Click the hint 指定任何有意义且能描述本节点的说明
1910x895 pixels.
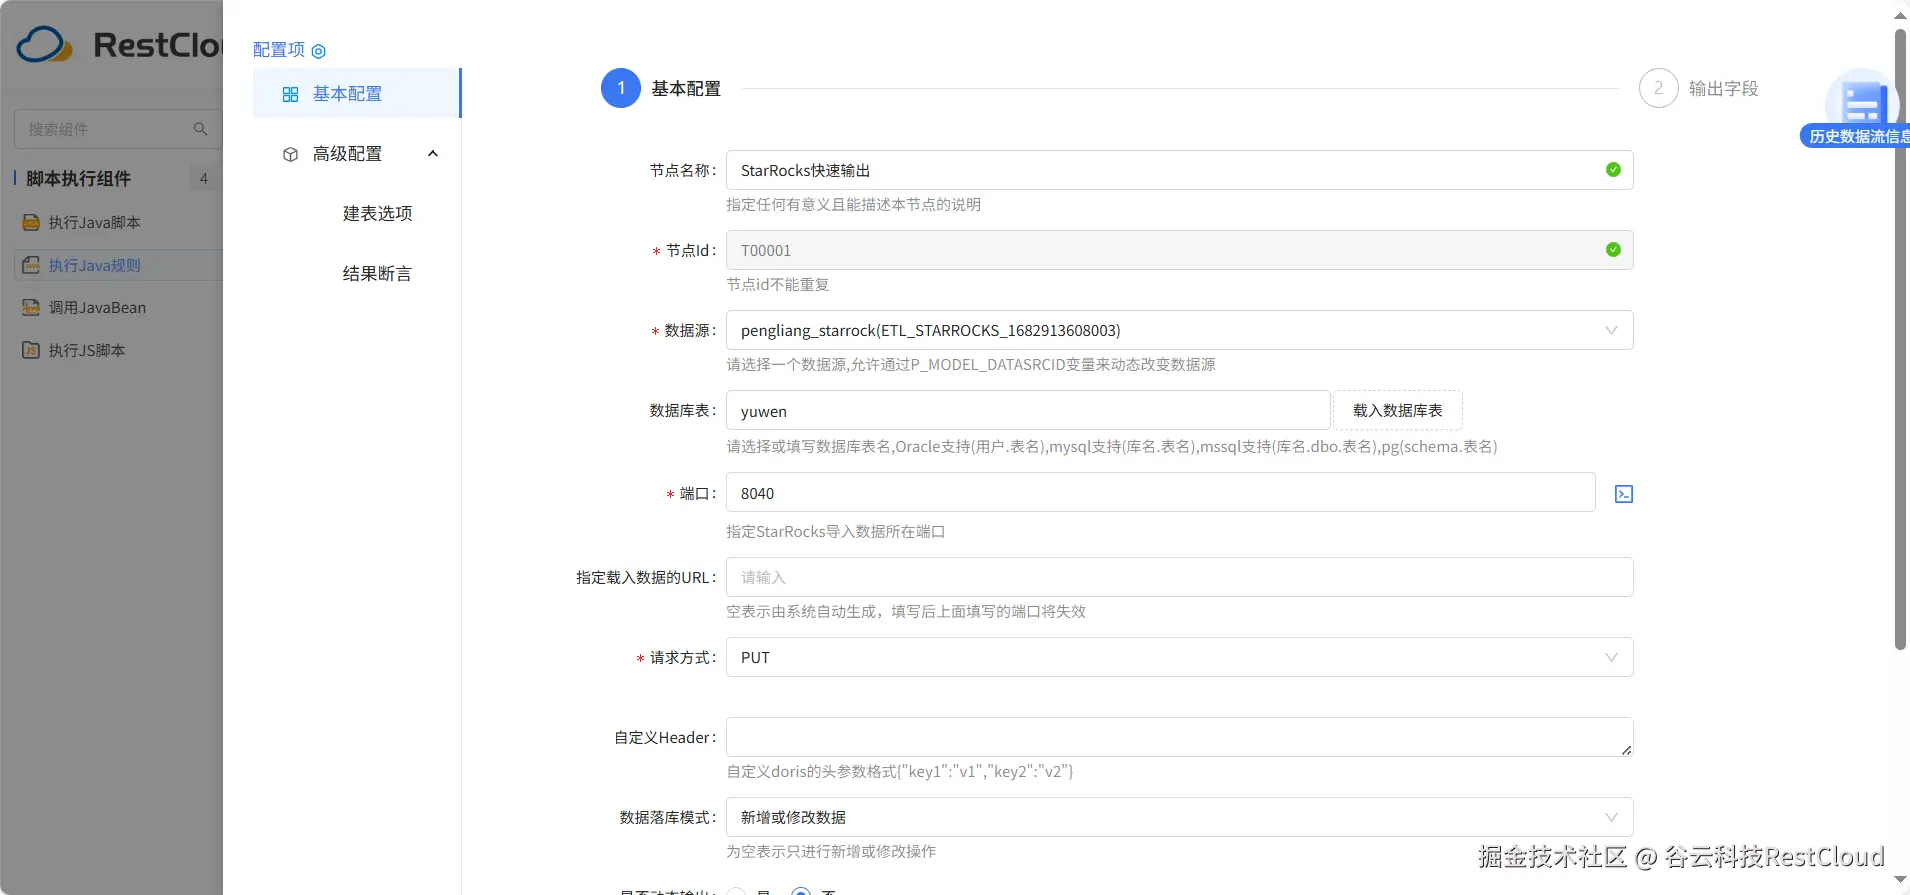[x=854, y=205]
